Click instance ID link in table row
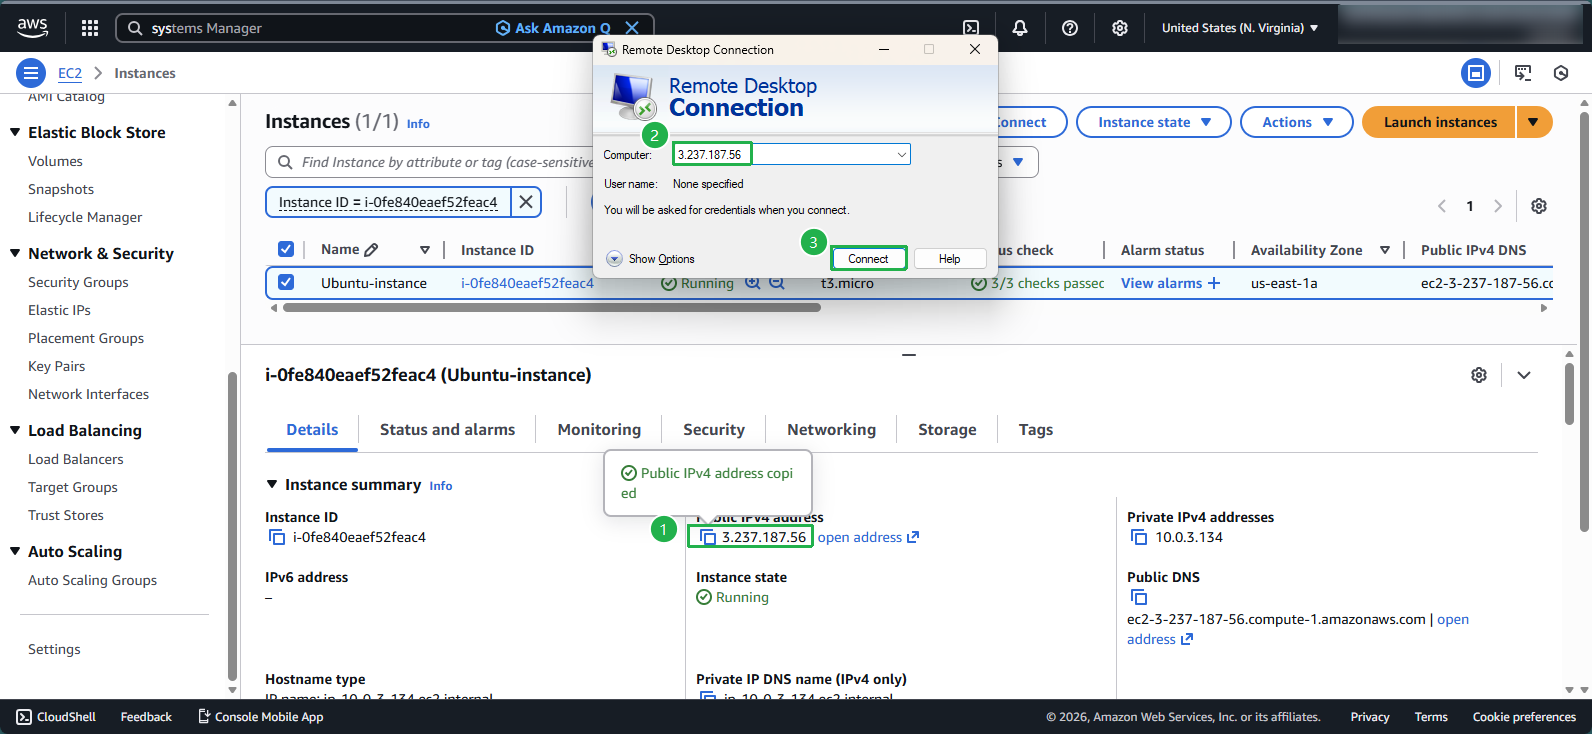This screenshot has height=734, width=1592. pos(527,283)
